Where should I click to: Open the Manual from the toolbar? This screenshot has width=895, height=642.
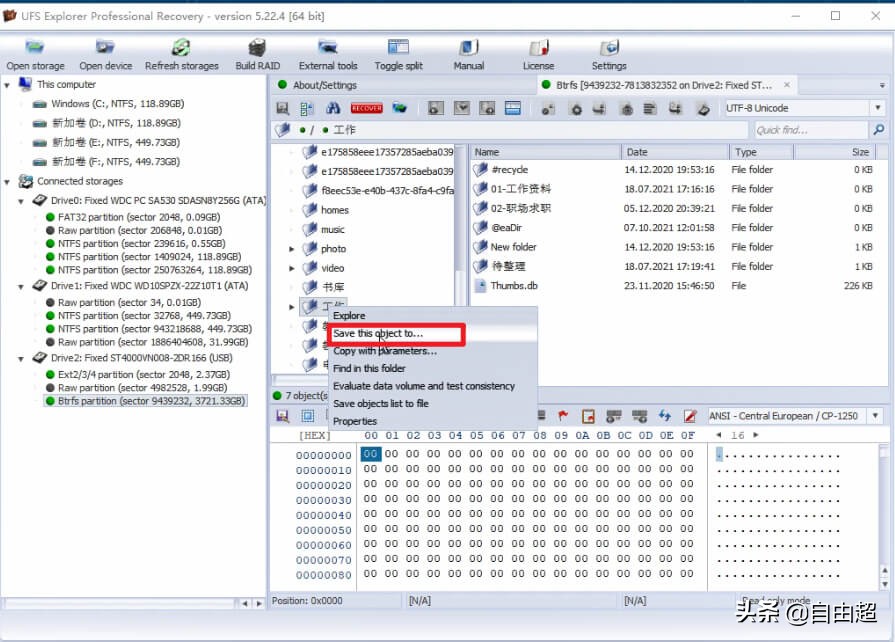point(469,47)
